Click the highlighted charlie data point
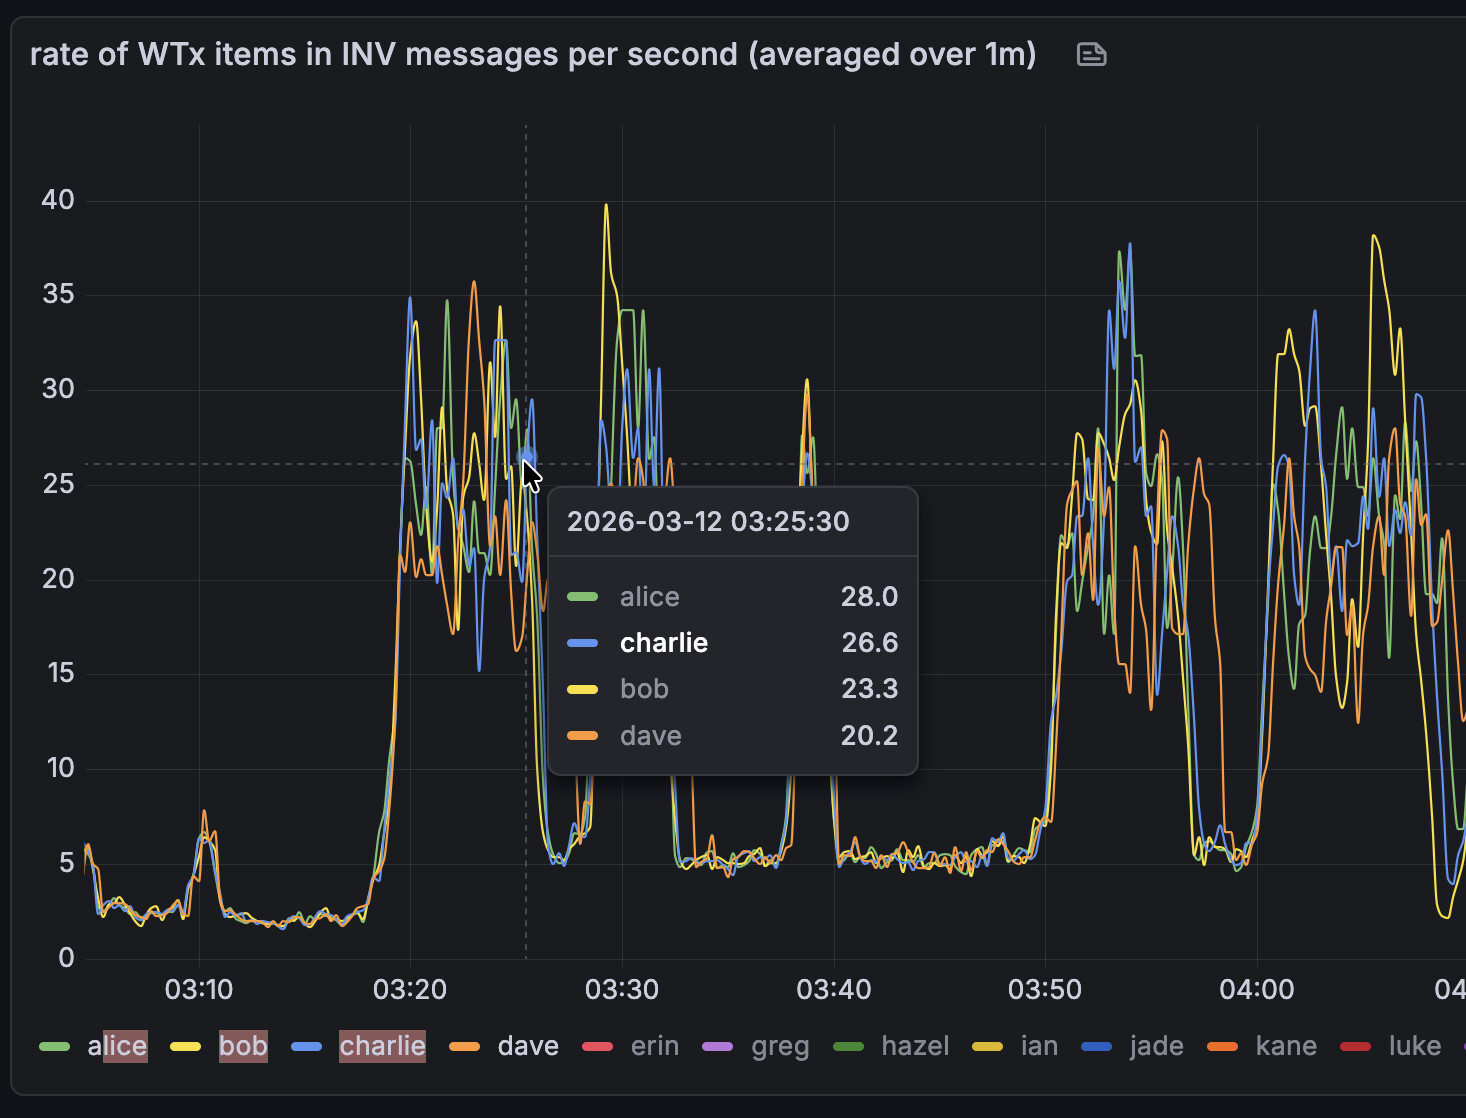 coord(527,458)
